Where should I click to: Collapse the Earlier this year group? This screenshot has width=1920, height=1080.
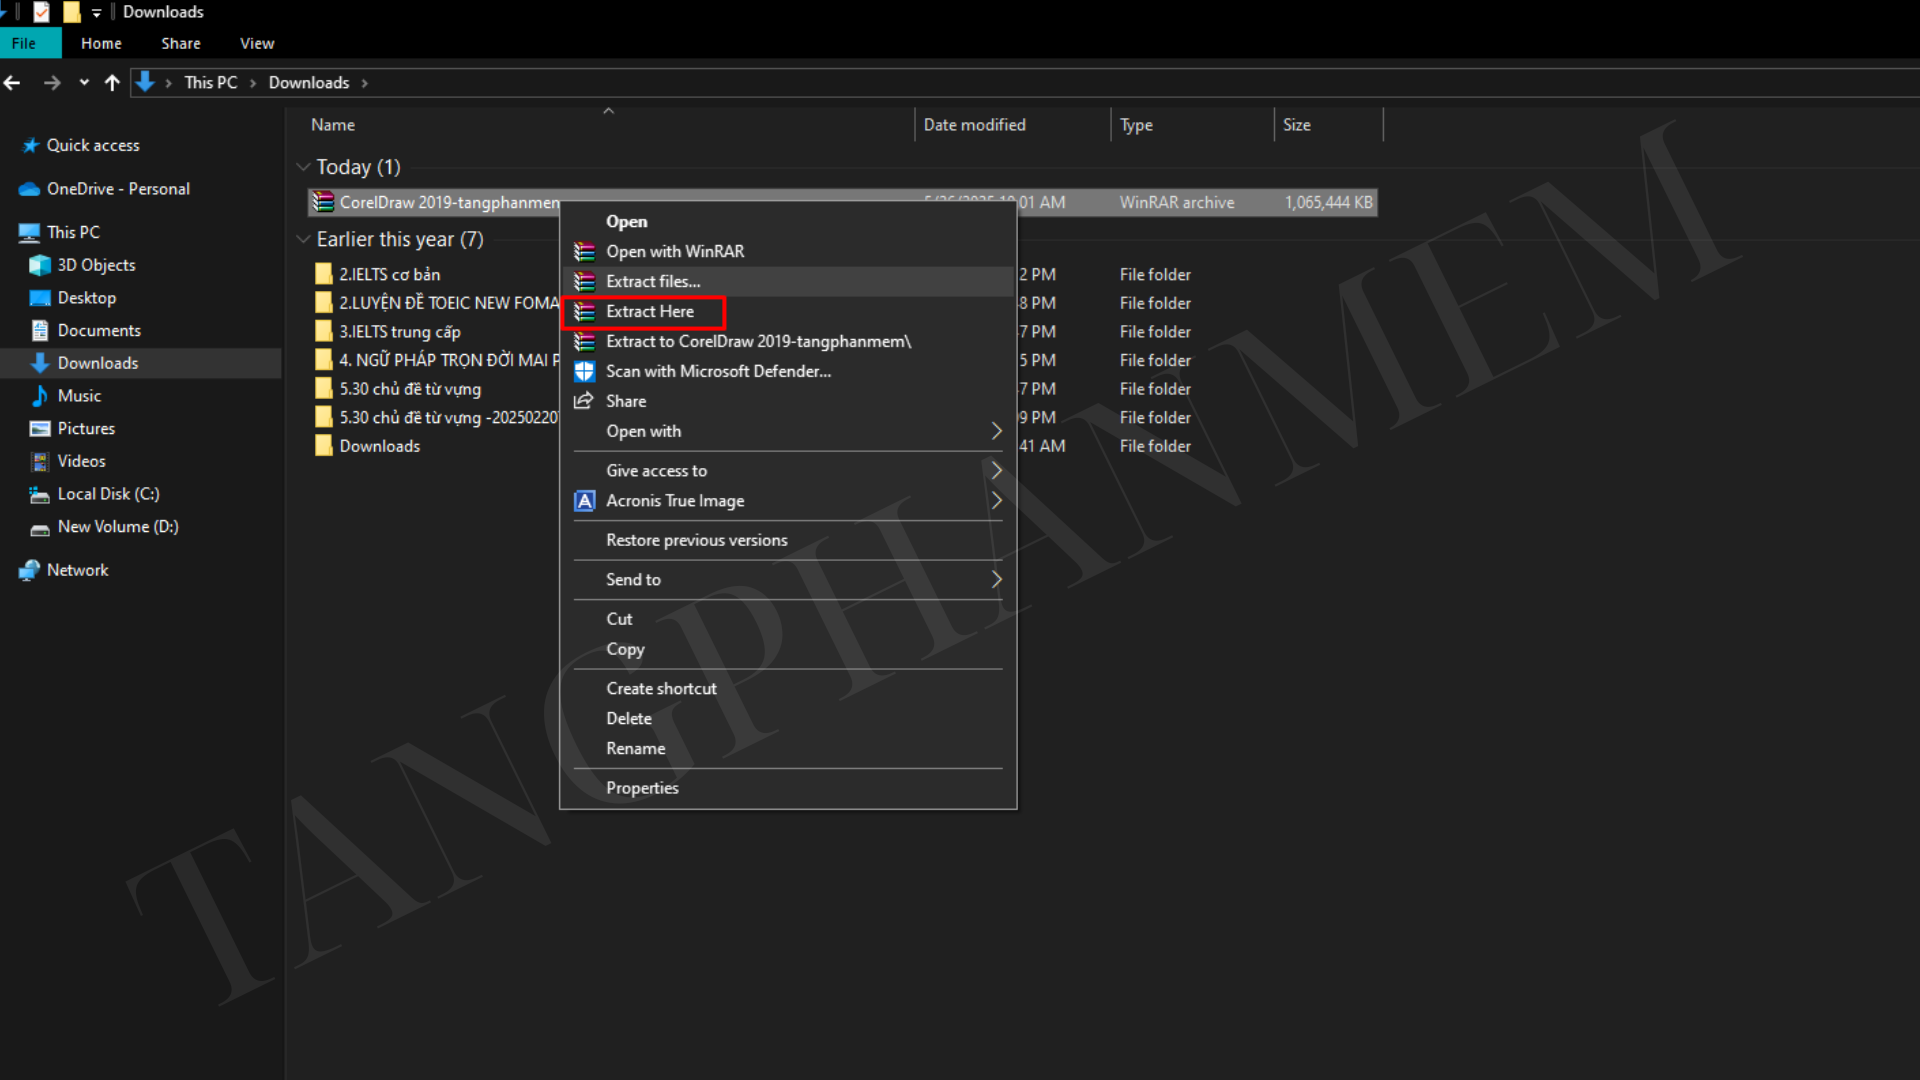[x=303, y=240]
